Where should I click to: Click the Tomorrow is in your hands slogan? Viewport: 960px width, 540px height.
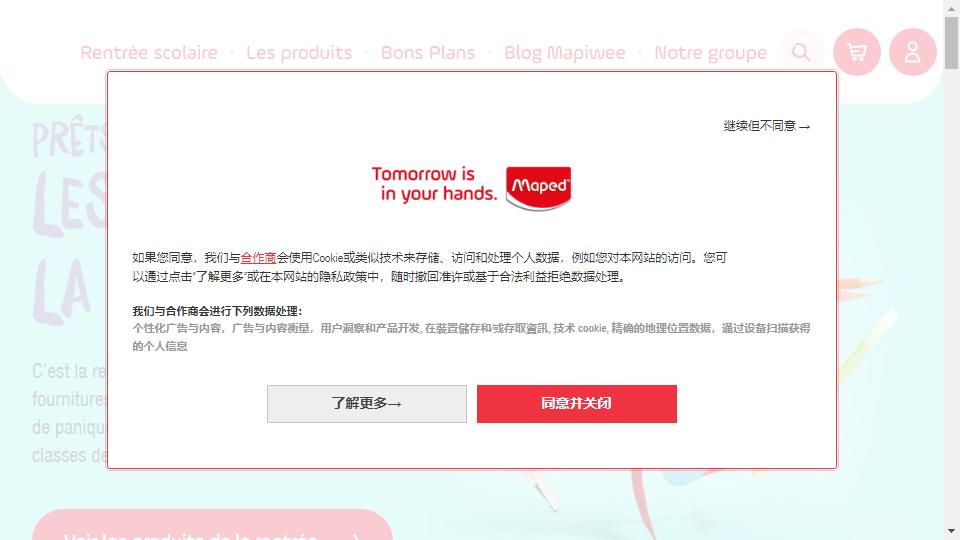434,184
